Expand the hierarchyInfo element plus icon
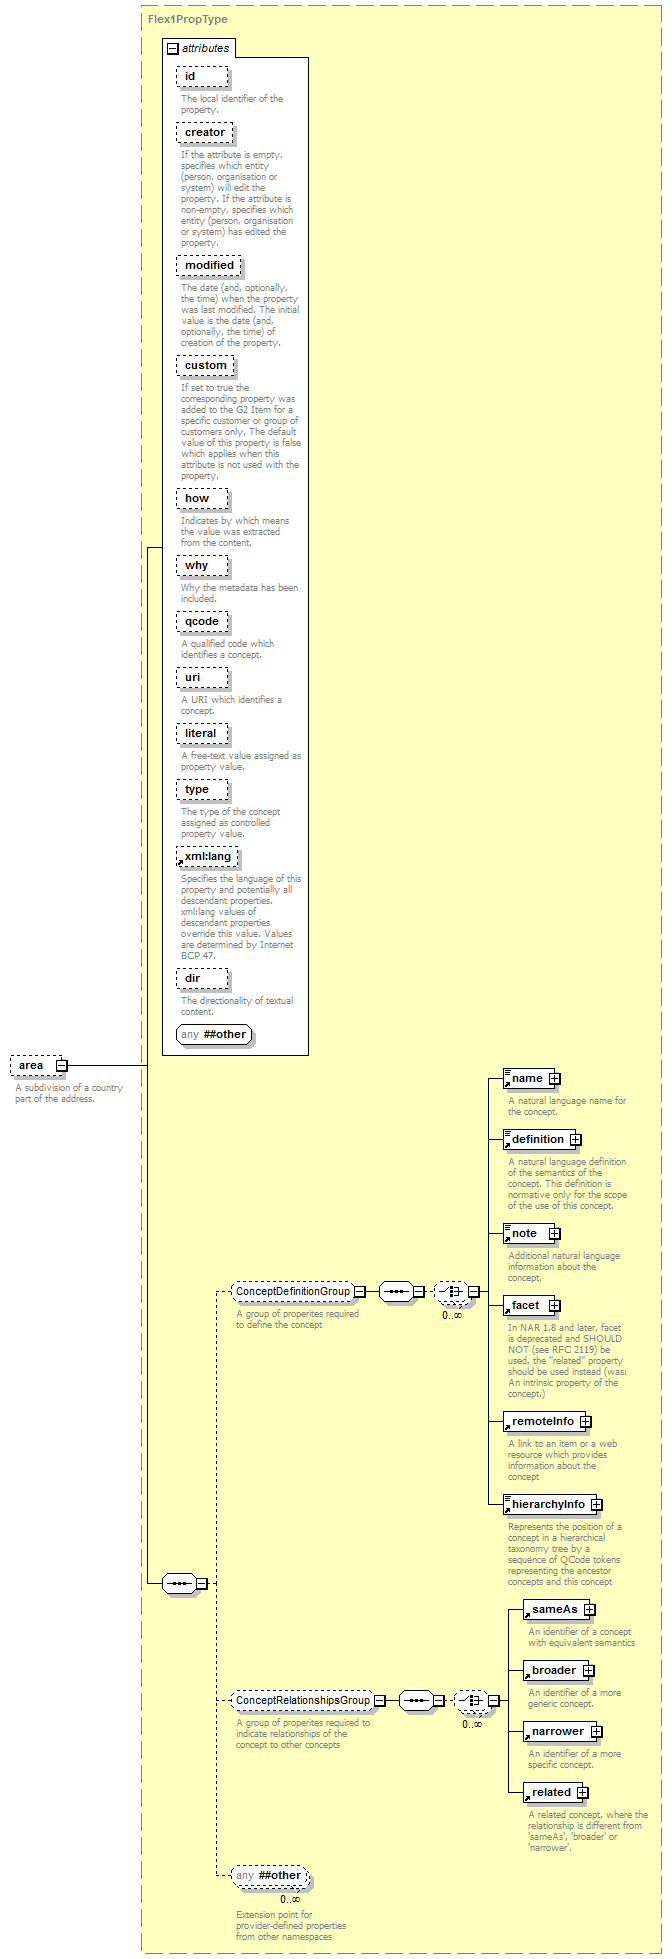Screen dimensions: 672x1959 click(596, 1505)
